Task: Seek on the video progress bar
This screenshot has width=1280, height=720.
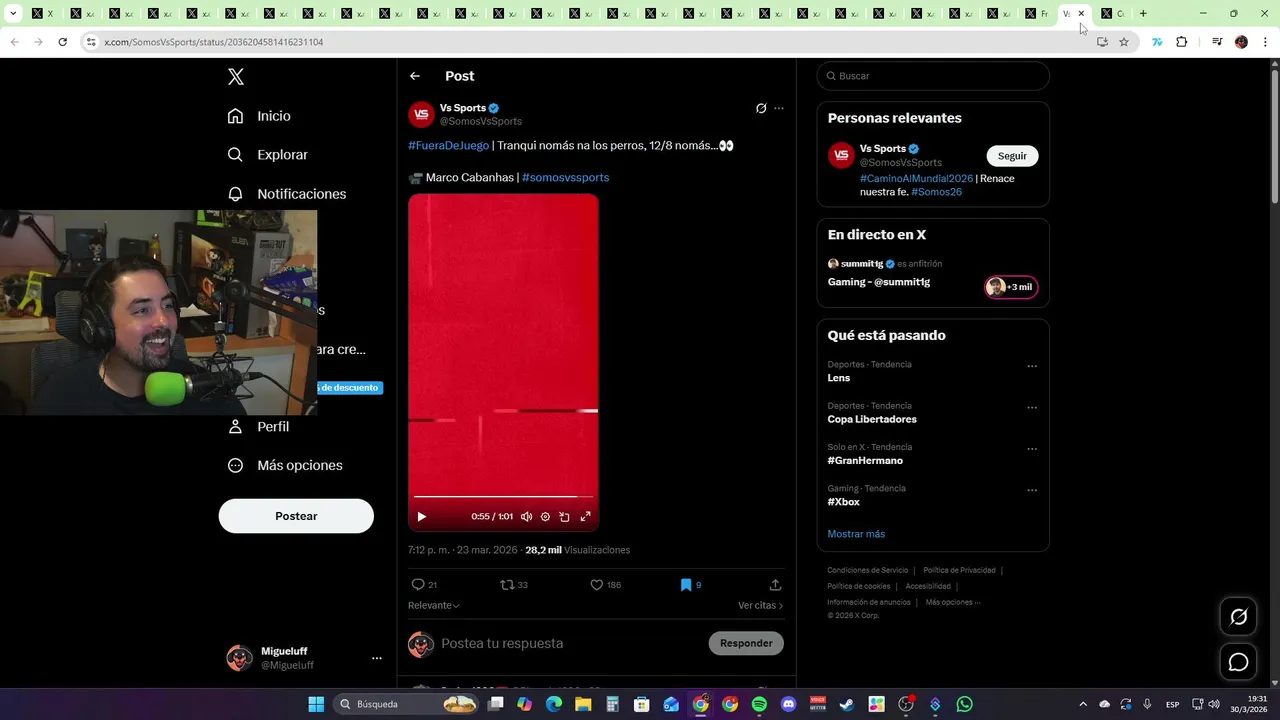Action: point(503,497)
